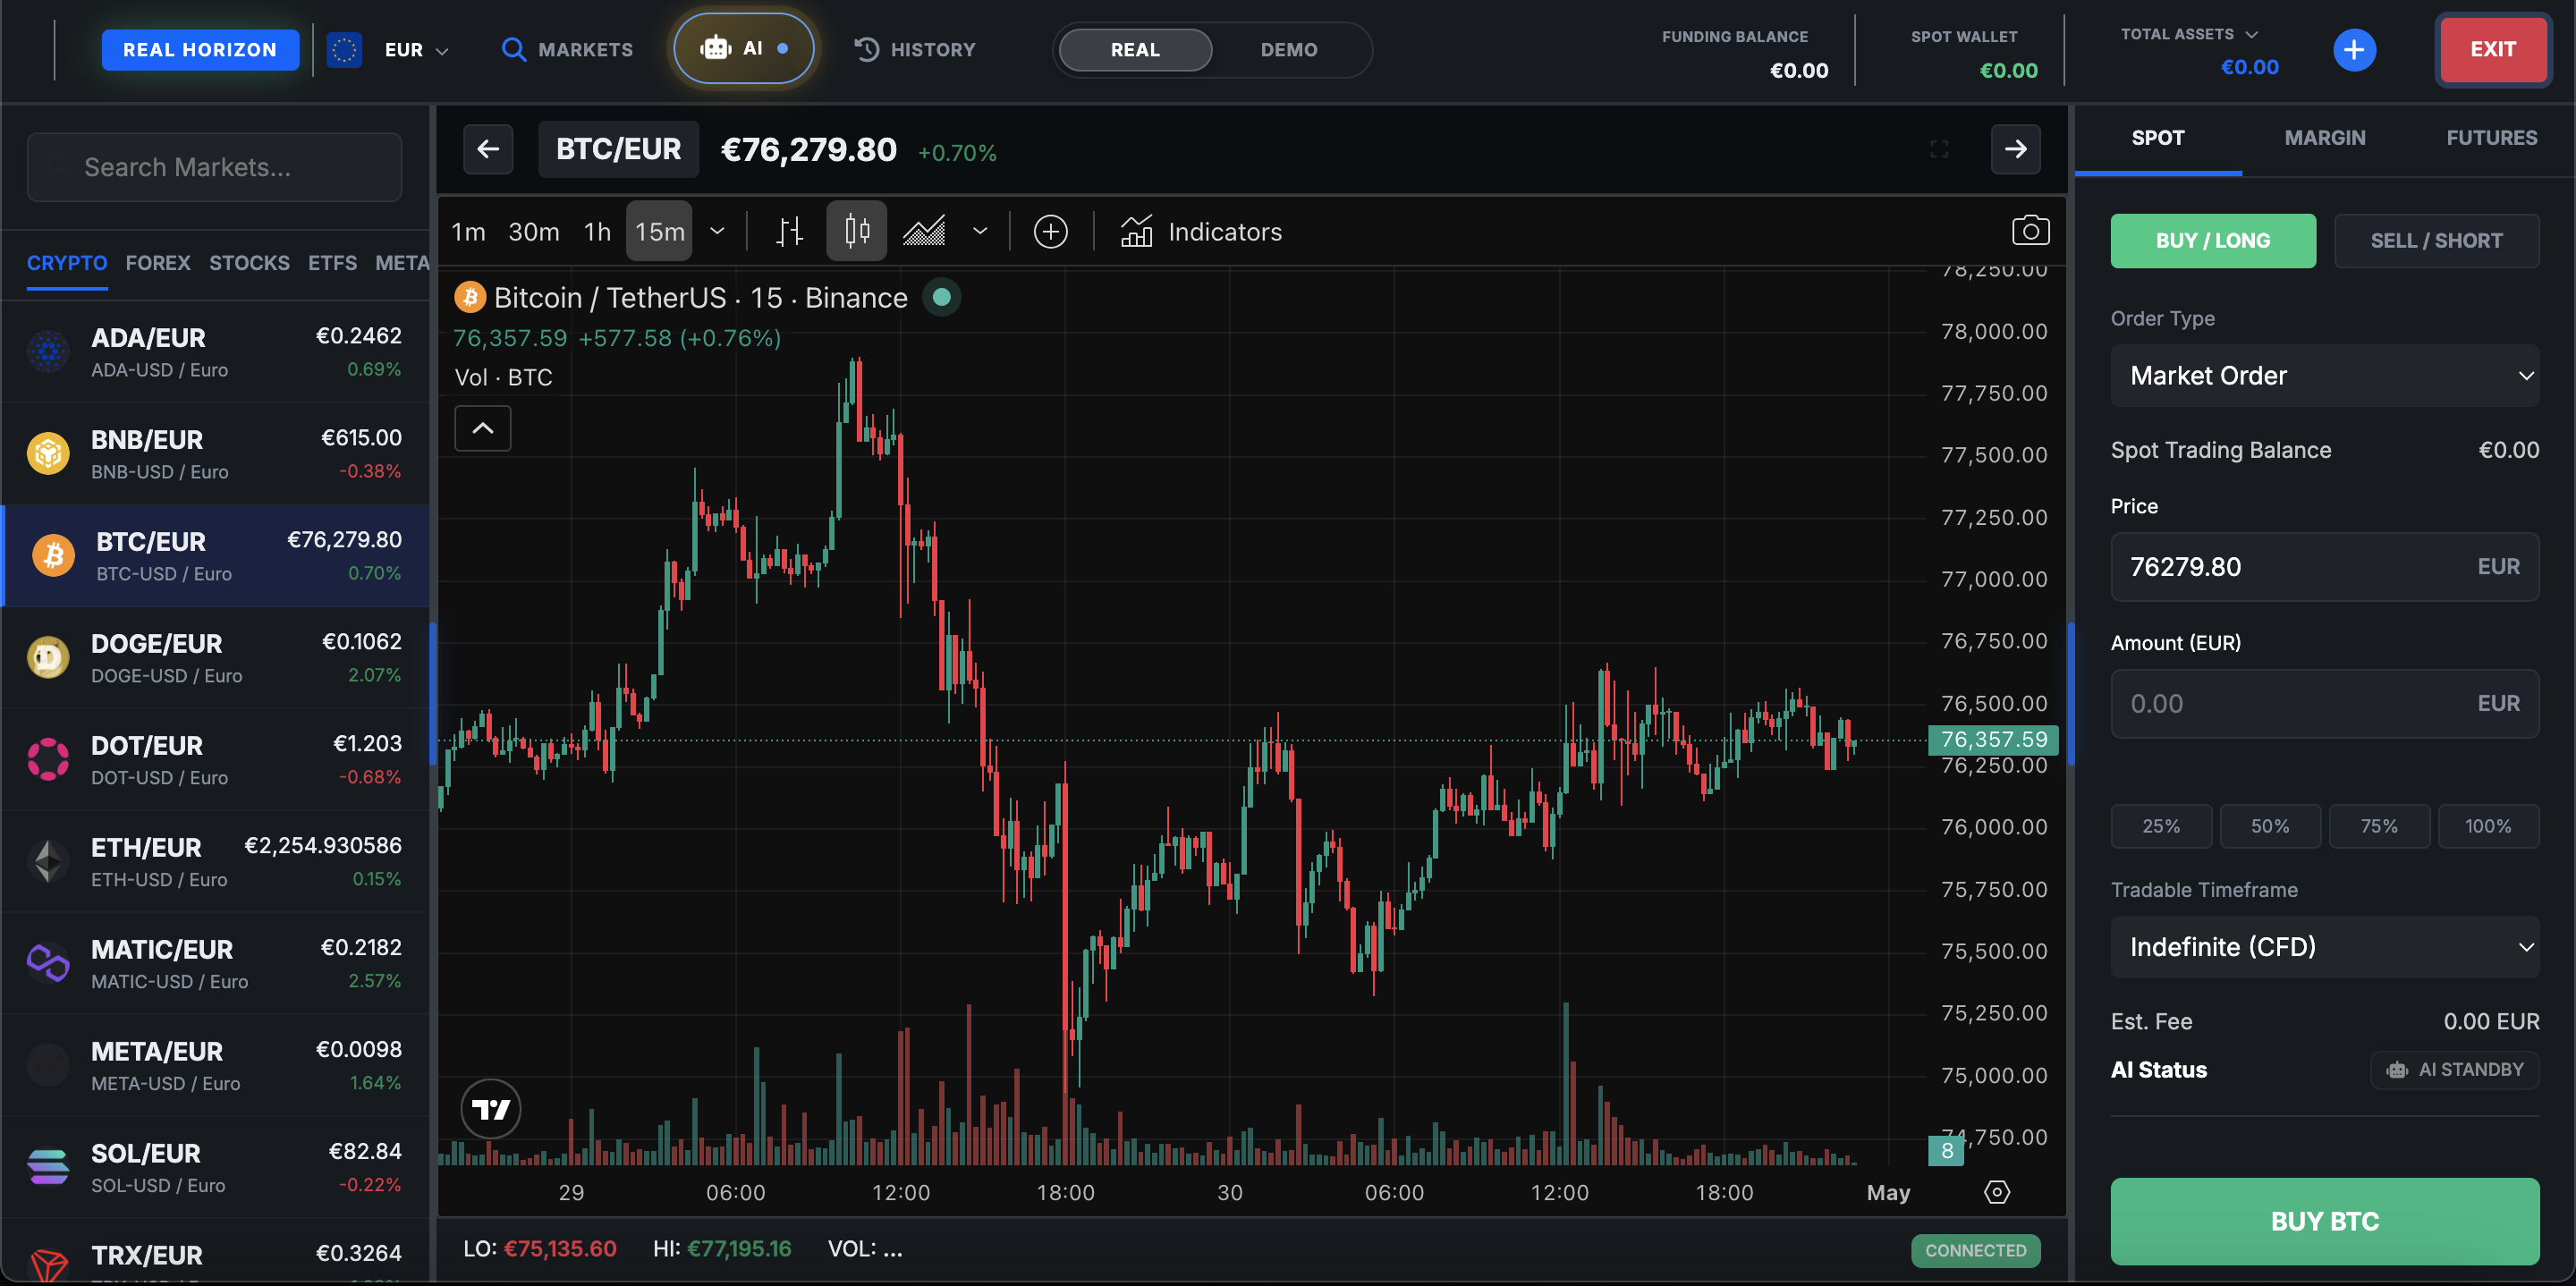Open History via the clock icon
This screenshot has height=1286, width=2576.
pyautogui.click(x=866, y=49)
